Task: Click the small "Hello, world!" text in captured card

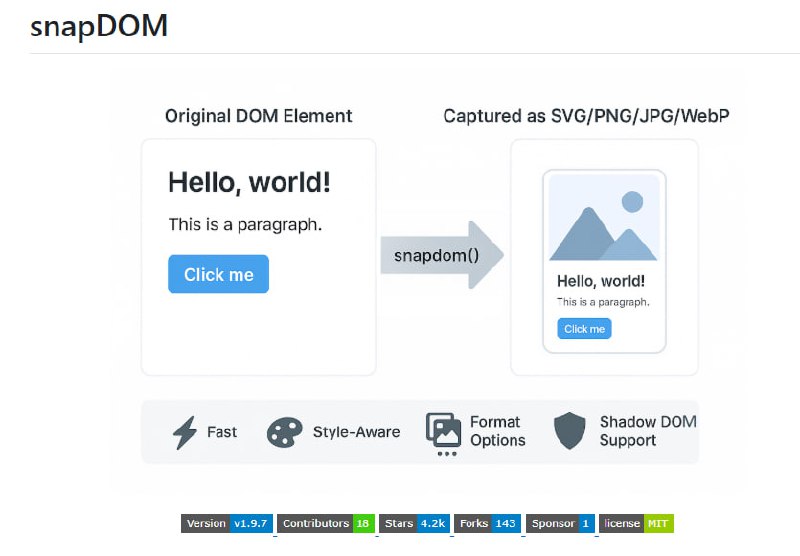Action: coord(600,281)
